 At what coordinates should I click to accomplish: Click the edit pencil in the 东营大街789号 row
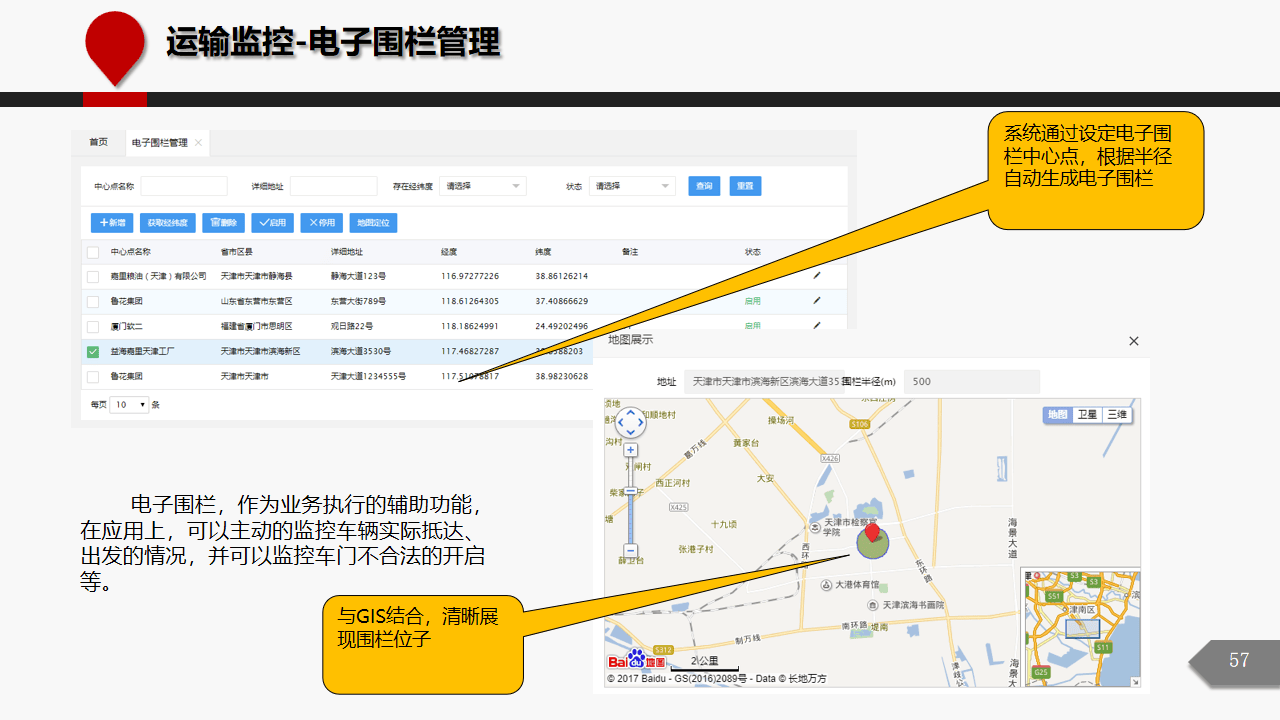pyautogui.click(x=816, y=300)
